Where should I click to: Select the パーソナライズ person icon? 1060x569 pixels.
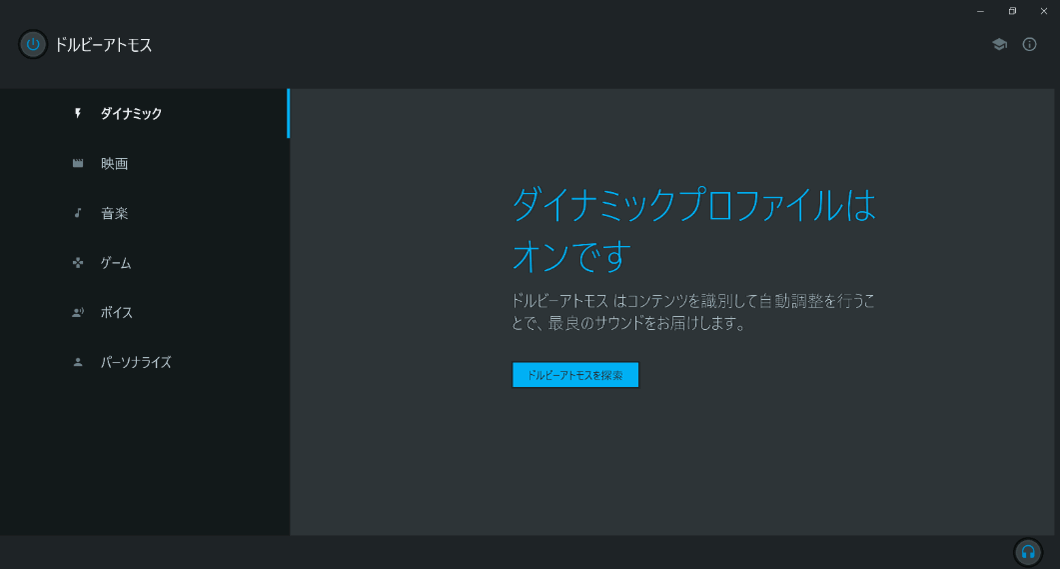point(78,362)
